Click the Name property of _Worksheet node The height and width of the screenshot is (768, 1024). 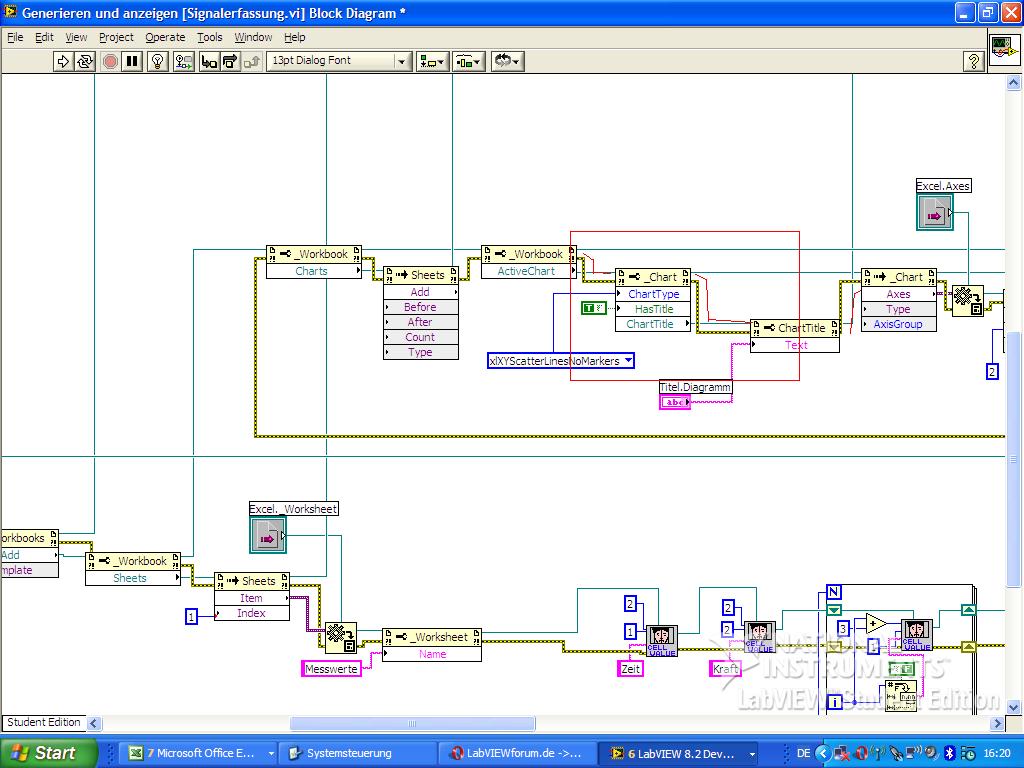(432, 654)
